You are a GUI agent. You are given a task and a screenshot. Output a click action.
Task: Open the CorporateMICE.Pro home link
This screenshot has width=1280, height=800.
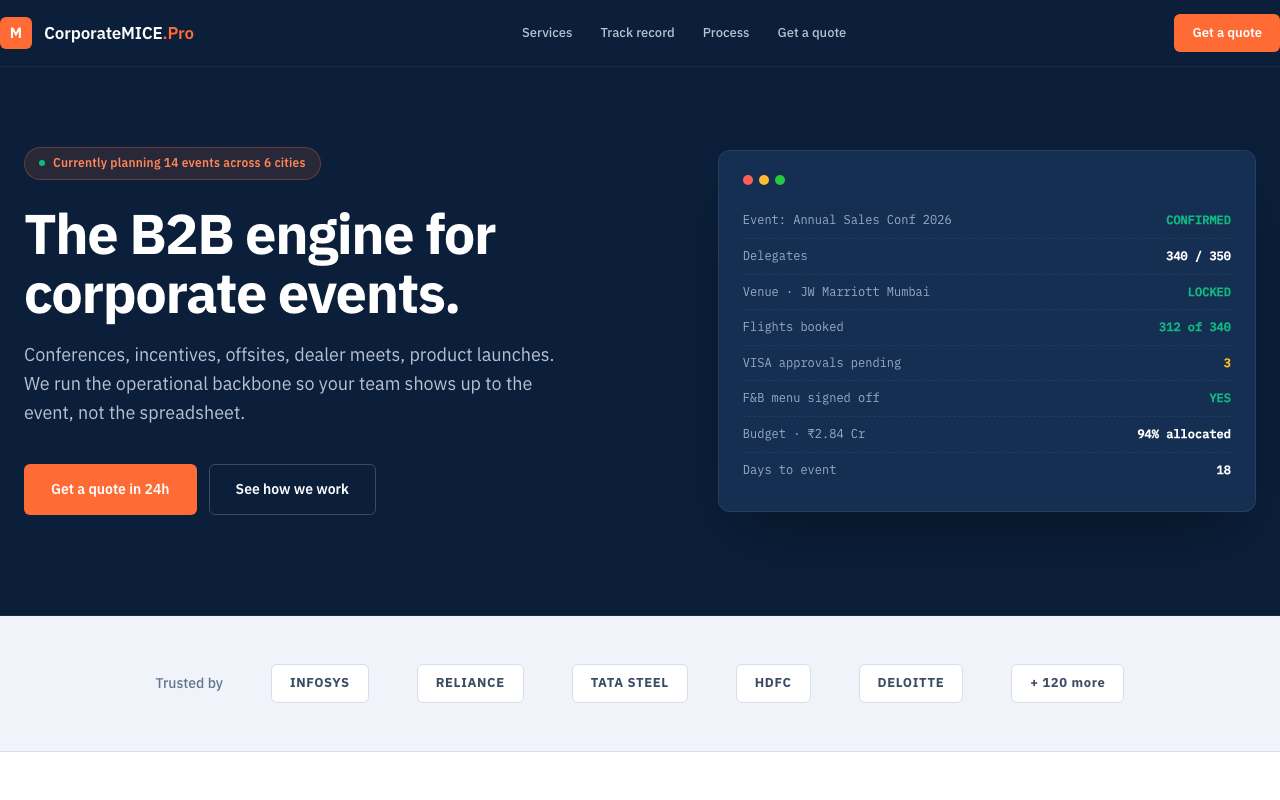[97, 33]
